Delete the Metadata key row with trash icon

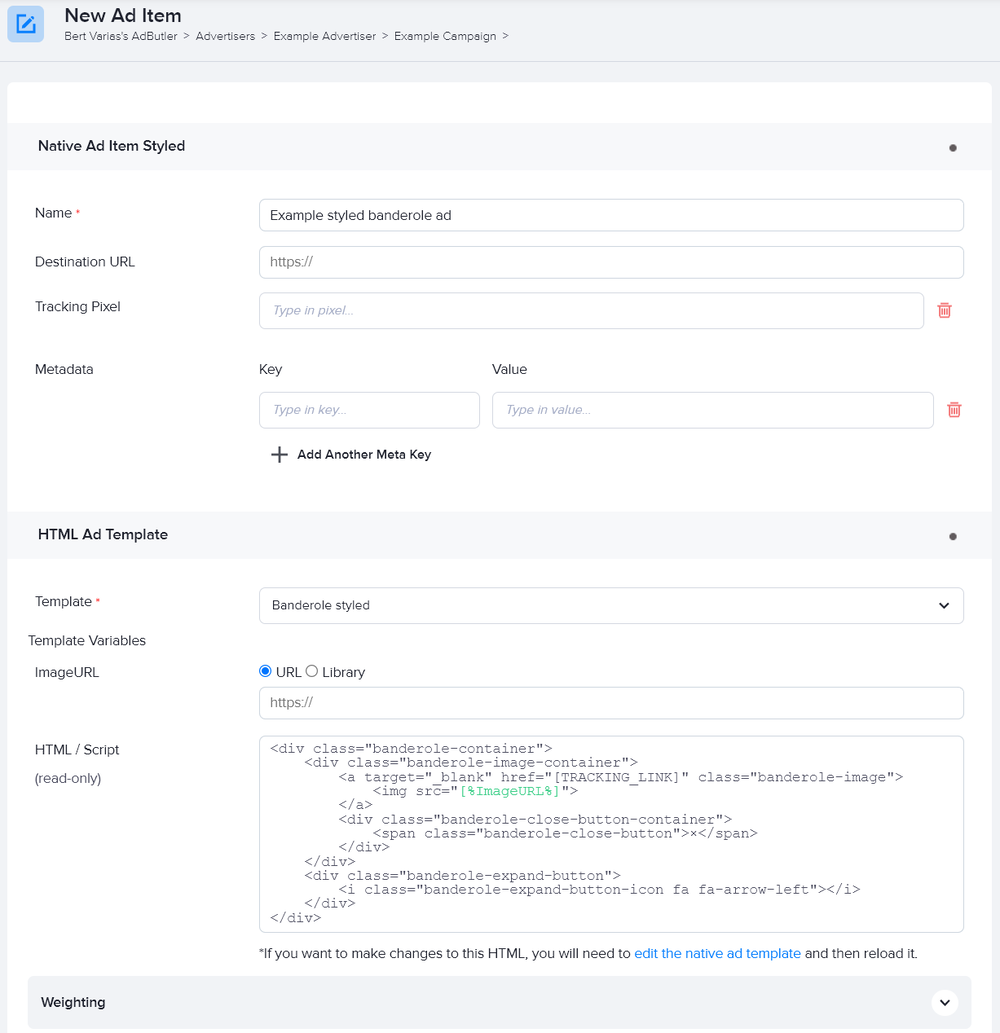tap(954, 410)
